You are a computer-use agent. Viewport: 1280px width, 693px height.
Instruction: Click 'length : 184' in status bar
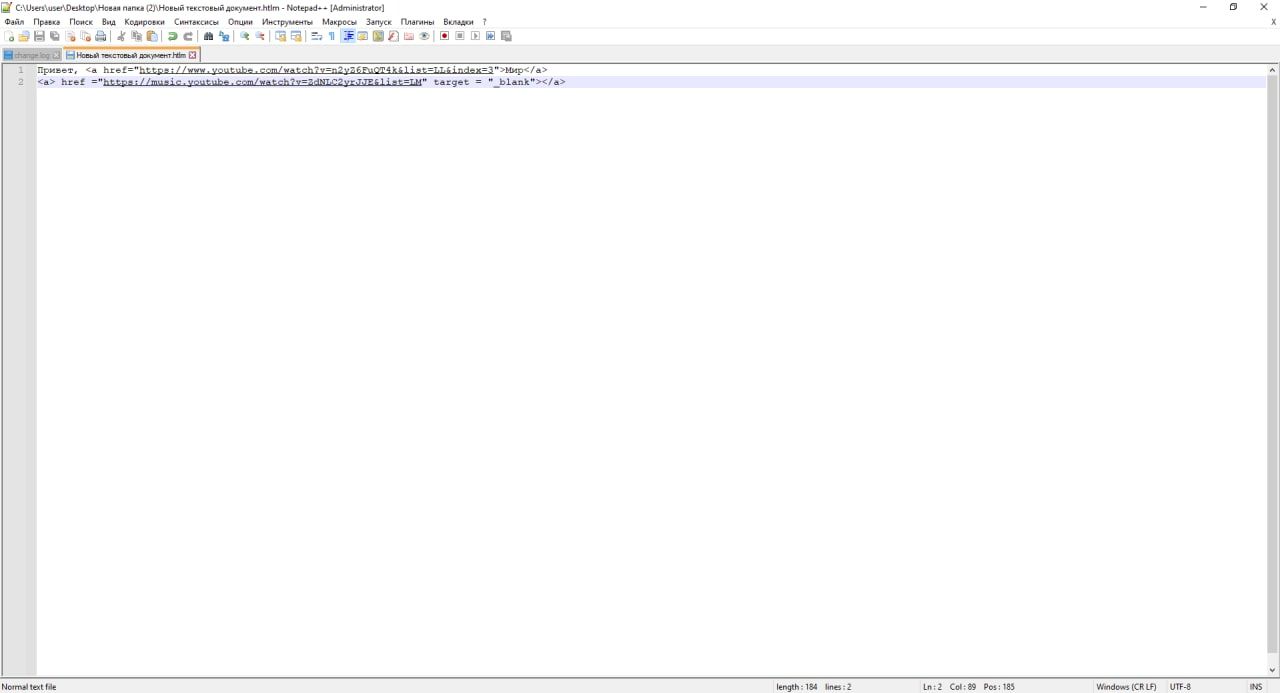coord(797,687)
